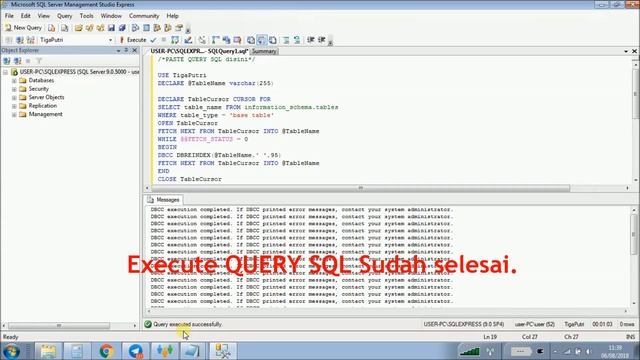Viewport: 640px width, 360px height.
Task: Open Google Chrome from the taskbar
Action: [106, 351]
